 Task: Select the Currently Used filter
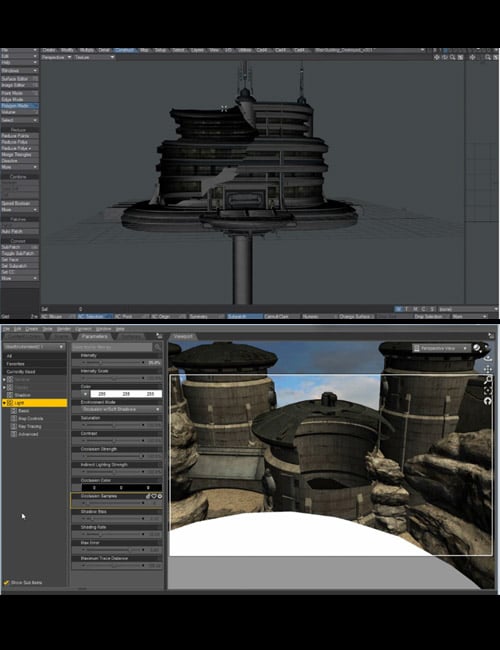34,371
